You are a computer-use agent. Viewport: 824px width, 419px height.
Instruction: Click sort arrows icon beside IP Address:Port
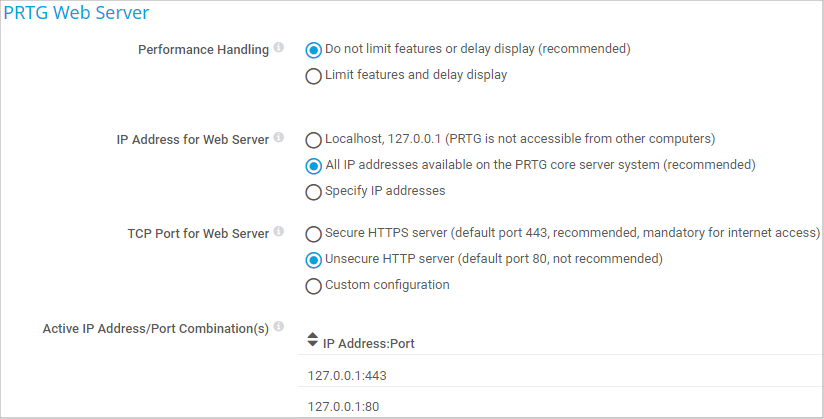(313, 340)
